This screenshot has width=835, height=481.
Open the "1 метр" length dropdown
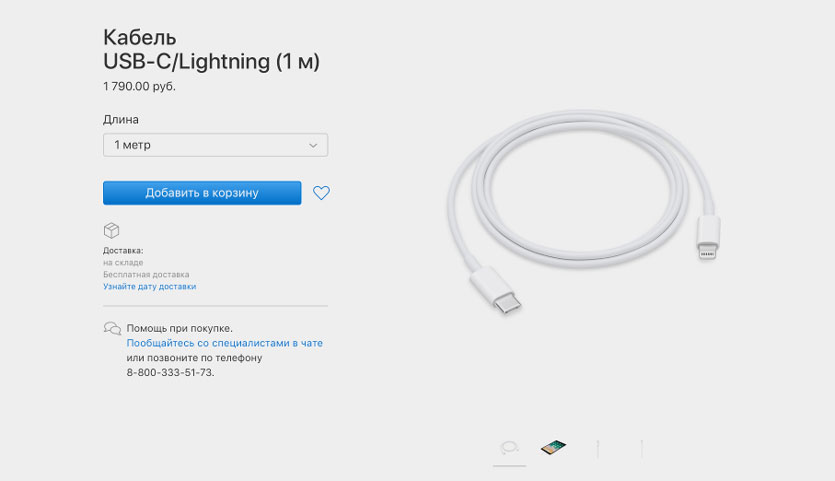[x=215, y=145]
